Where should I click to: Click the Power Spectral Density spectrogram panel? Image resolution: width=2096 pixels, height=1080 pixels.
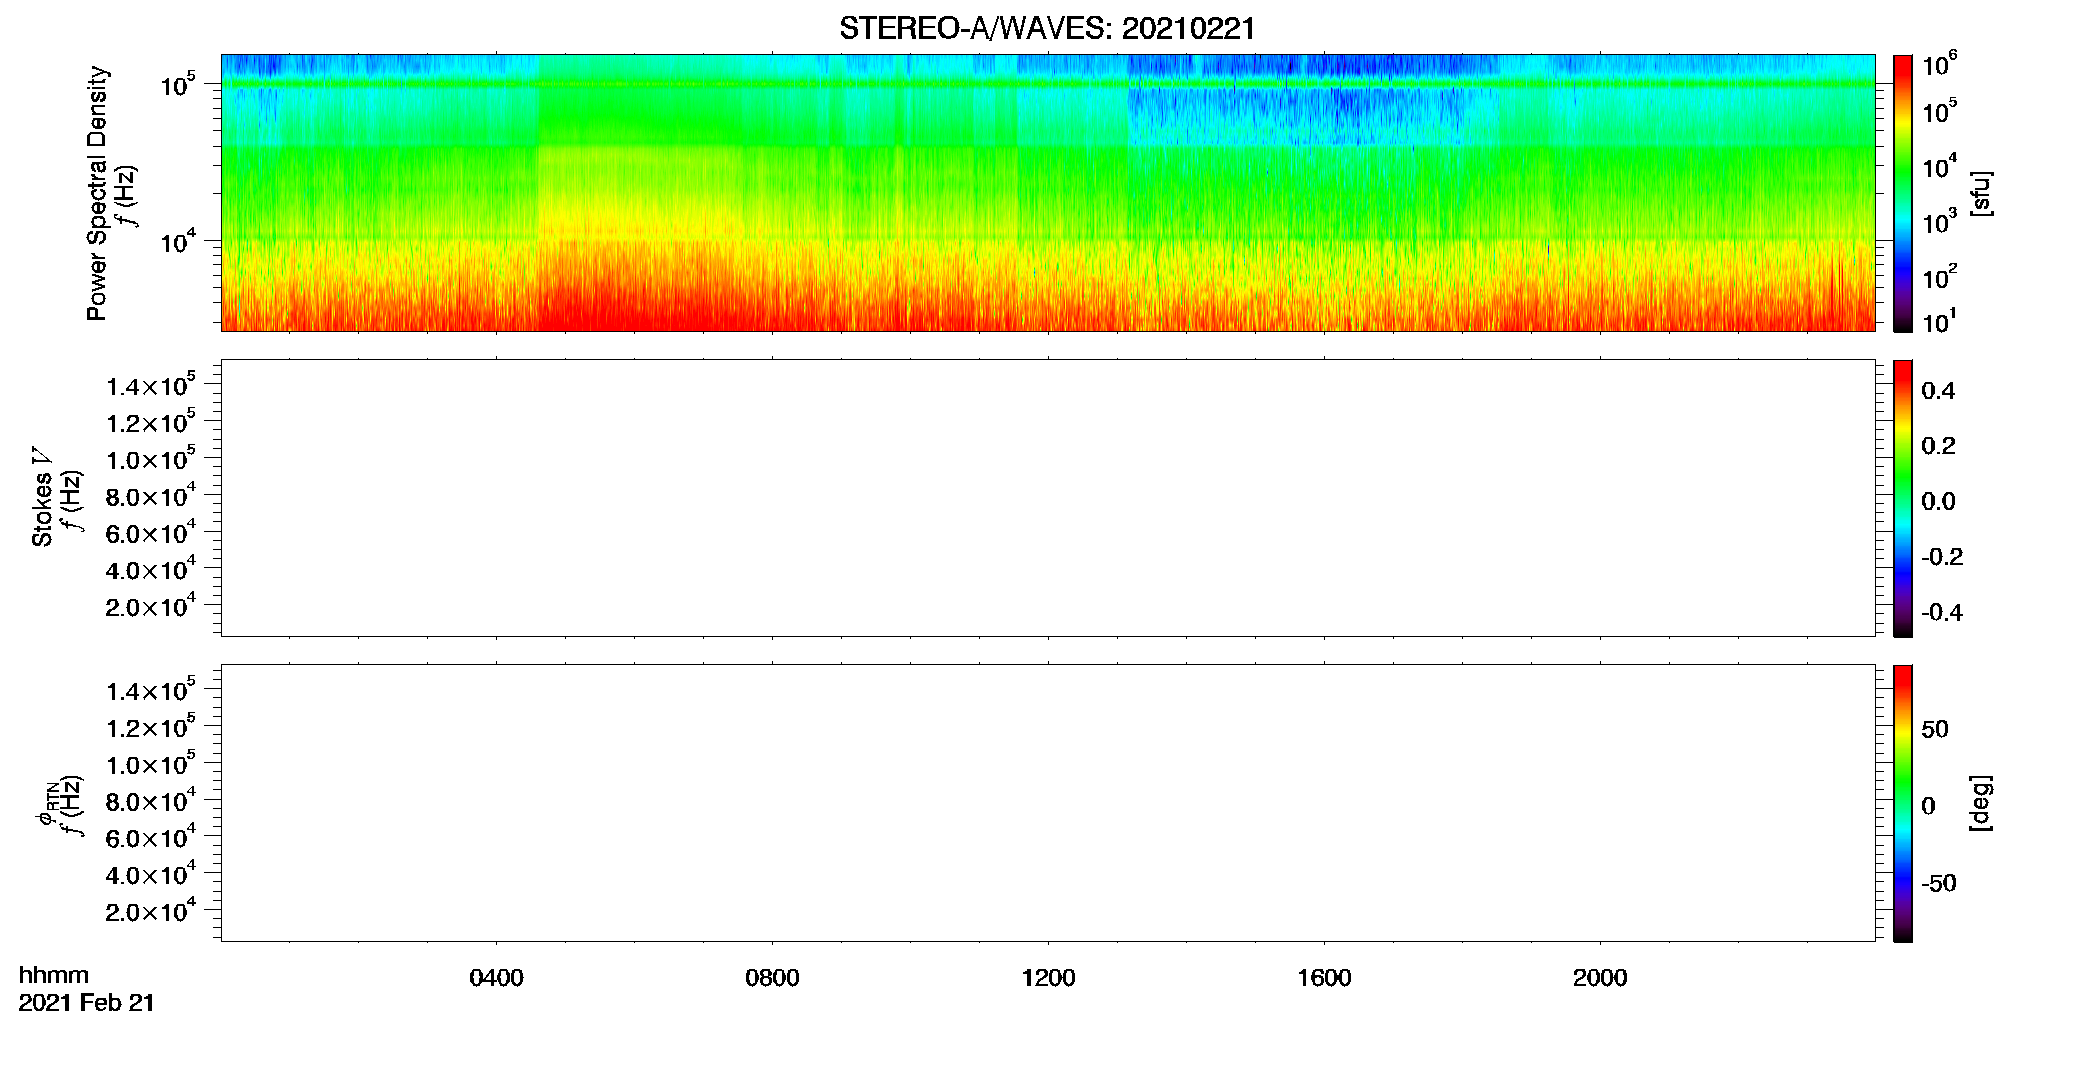(1048, 192)
